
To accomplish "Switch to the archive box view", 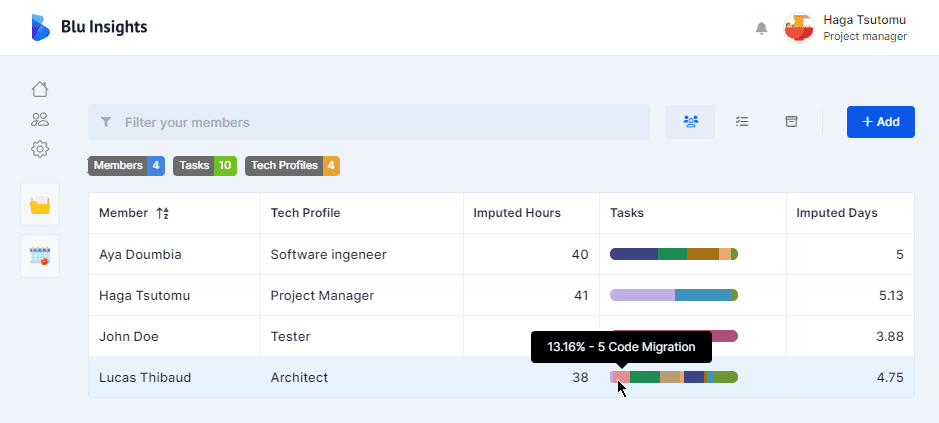I will [x=792, y=122].
